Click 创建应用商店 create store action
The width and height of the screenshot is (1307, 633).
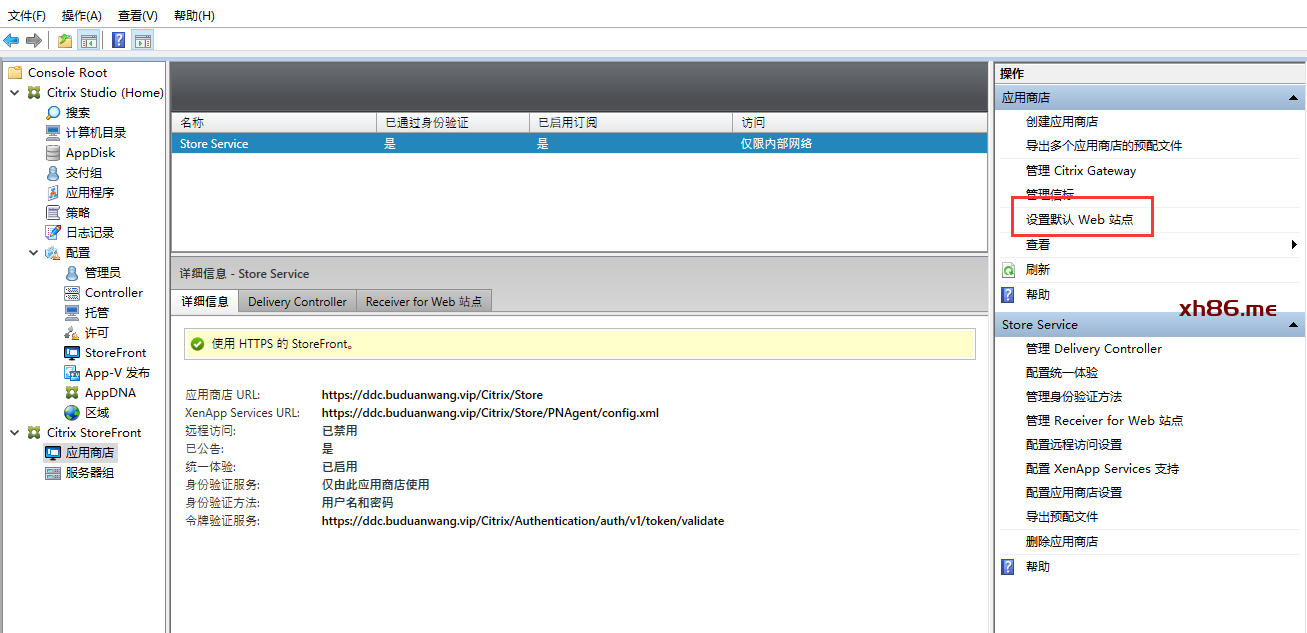(x=1062, y=121)
